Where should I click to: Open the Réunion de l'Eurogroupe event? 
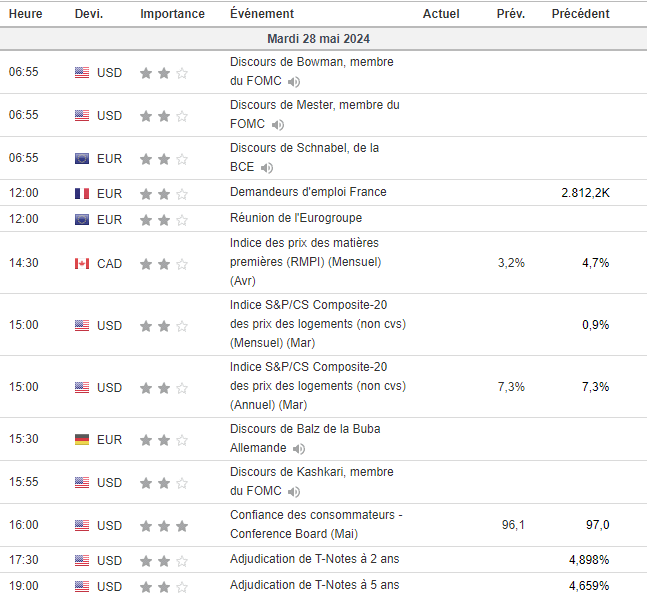tap(296, 218)
